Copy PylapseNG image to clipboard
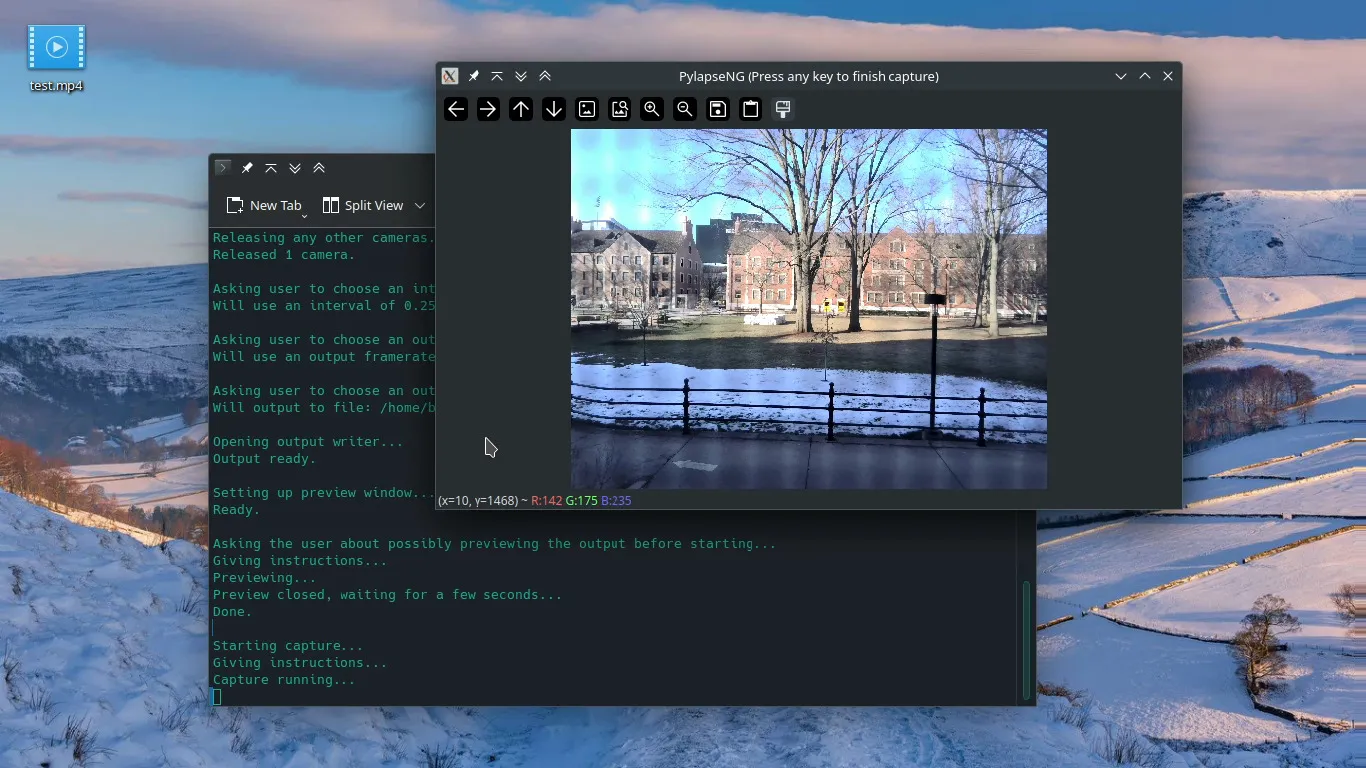1366x768 pixels. (x=751, y=110)
